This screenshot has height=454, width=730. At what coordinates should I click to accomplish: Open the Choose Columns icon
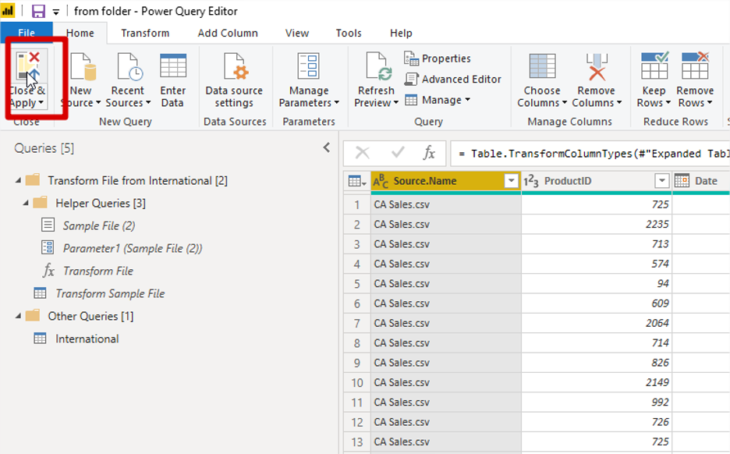click(x=543, y=66)
